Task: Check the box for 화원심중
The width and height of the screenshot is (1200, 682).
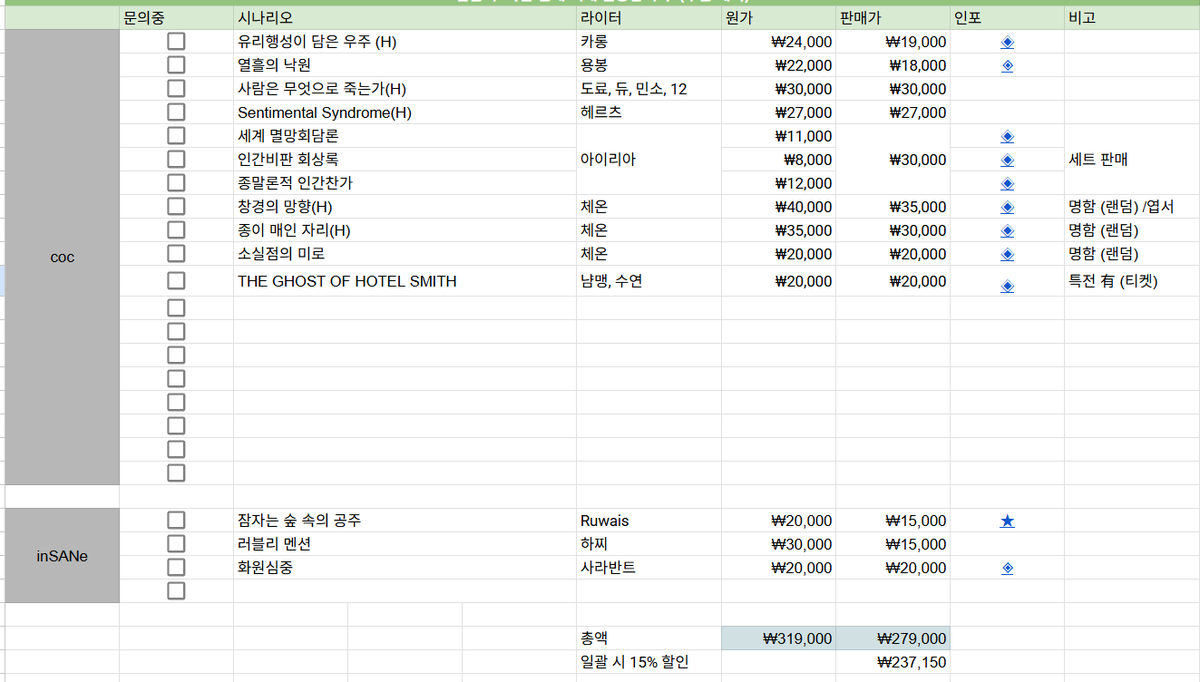Action: coord(176,567)
